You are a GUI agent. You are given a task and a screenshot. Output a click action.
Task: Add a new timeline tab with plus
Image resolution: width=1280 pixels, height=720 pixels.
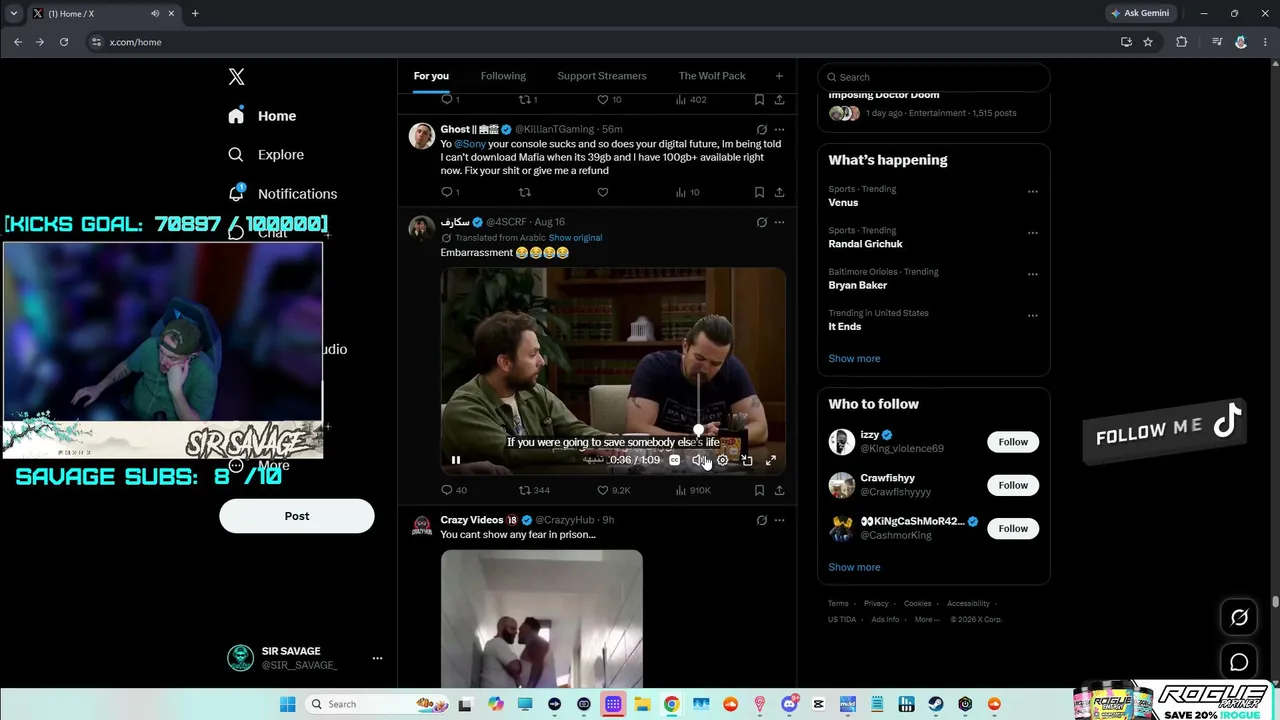779,76
